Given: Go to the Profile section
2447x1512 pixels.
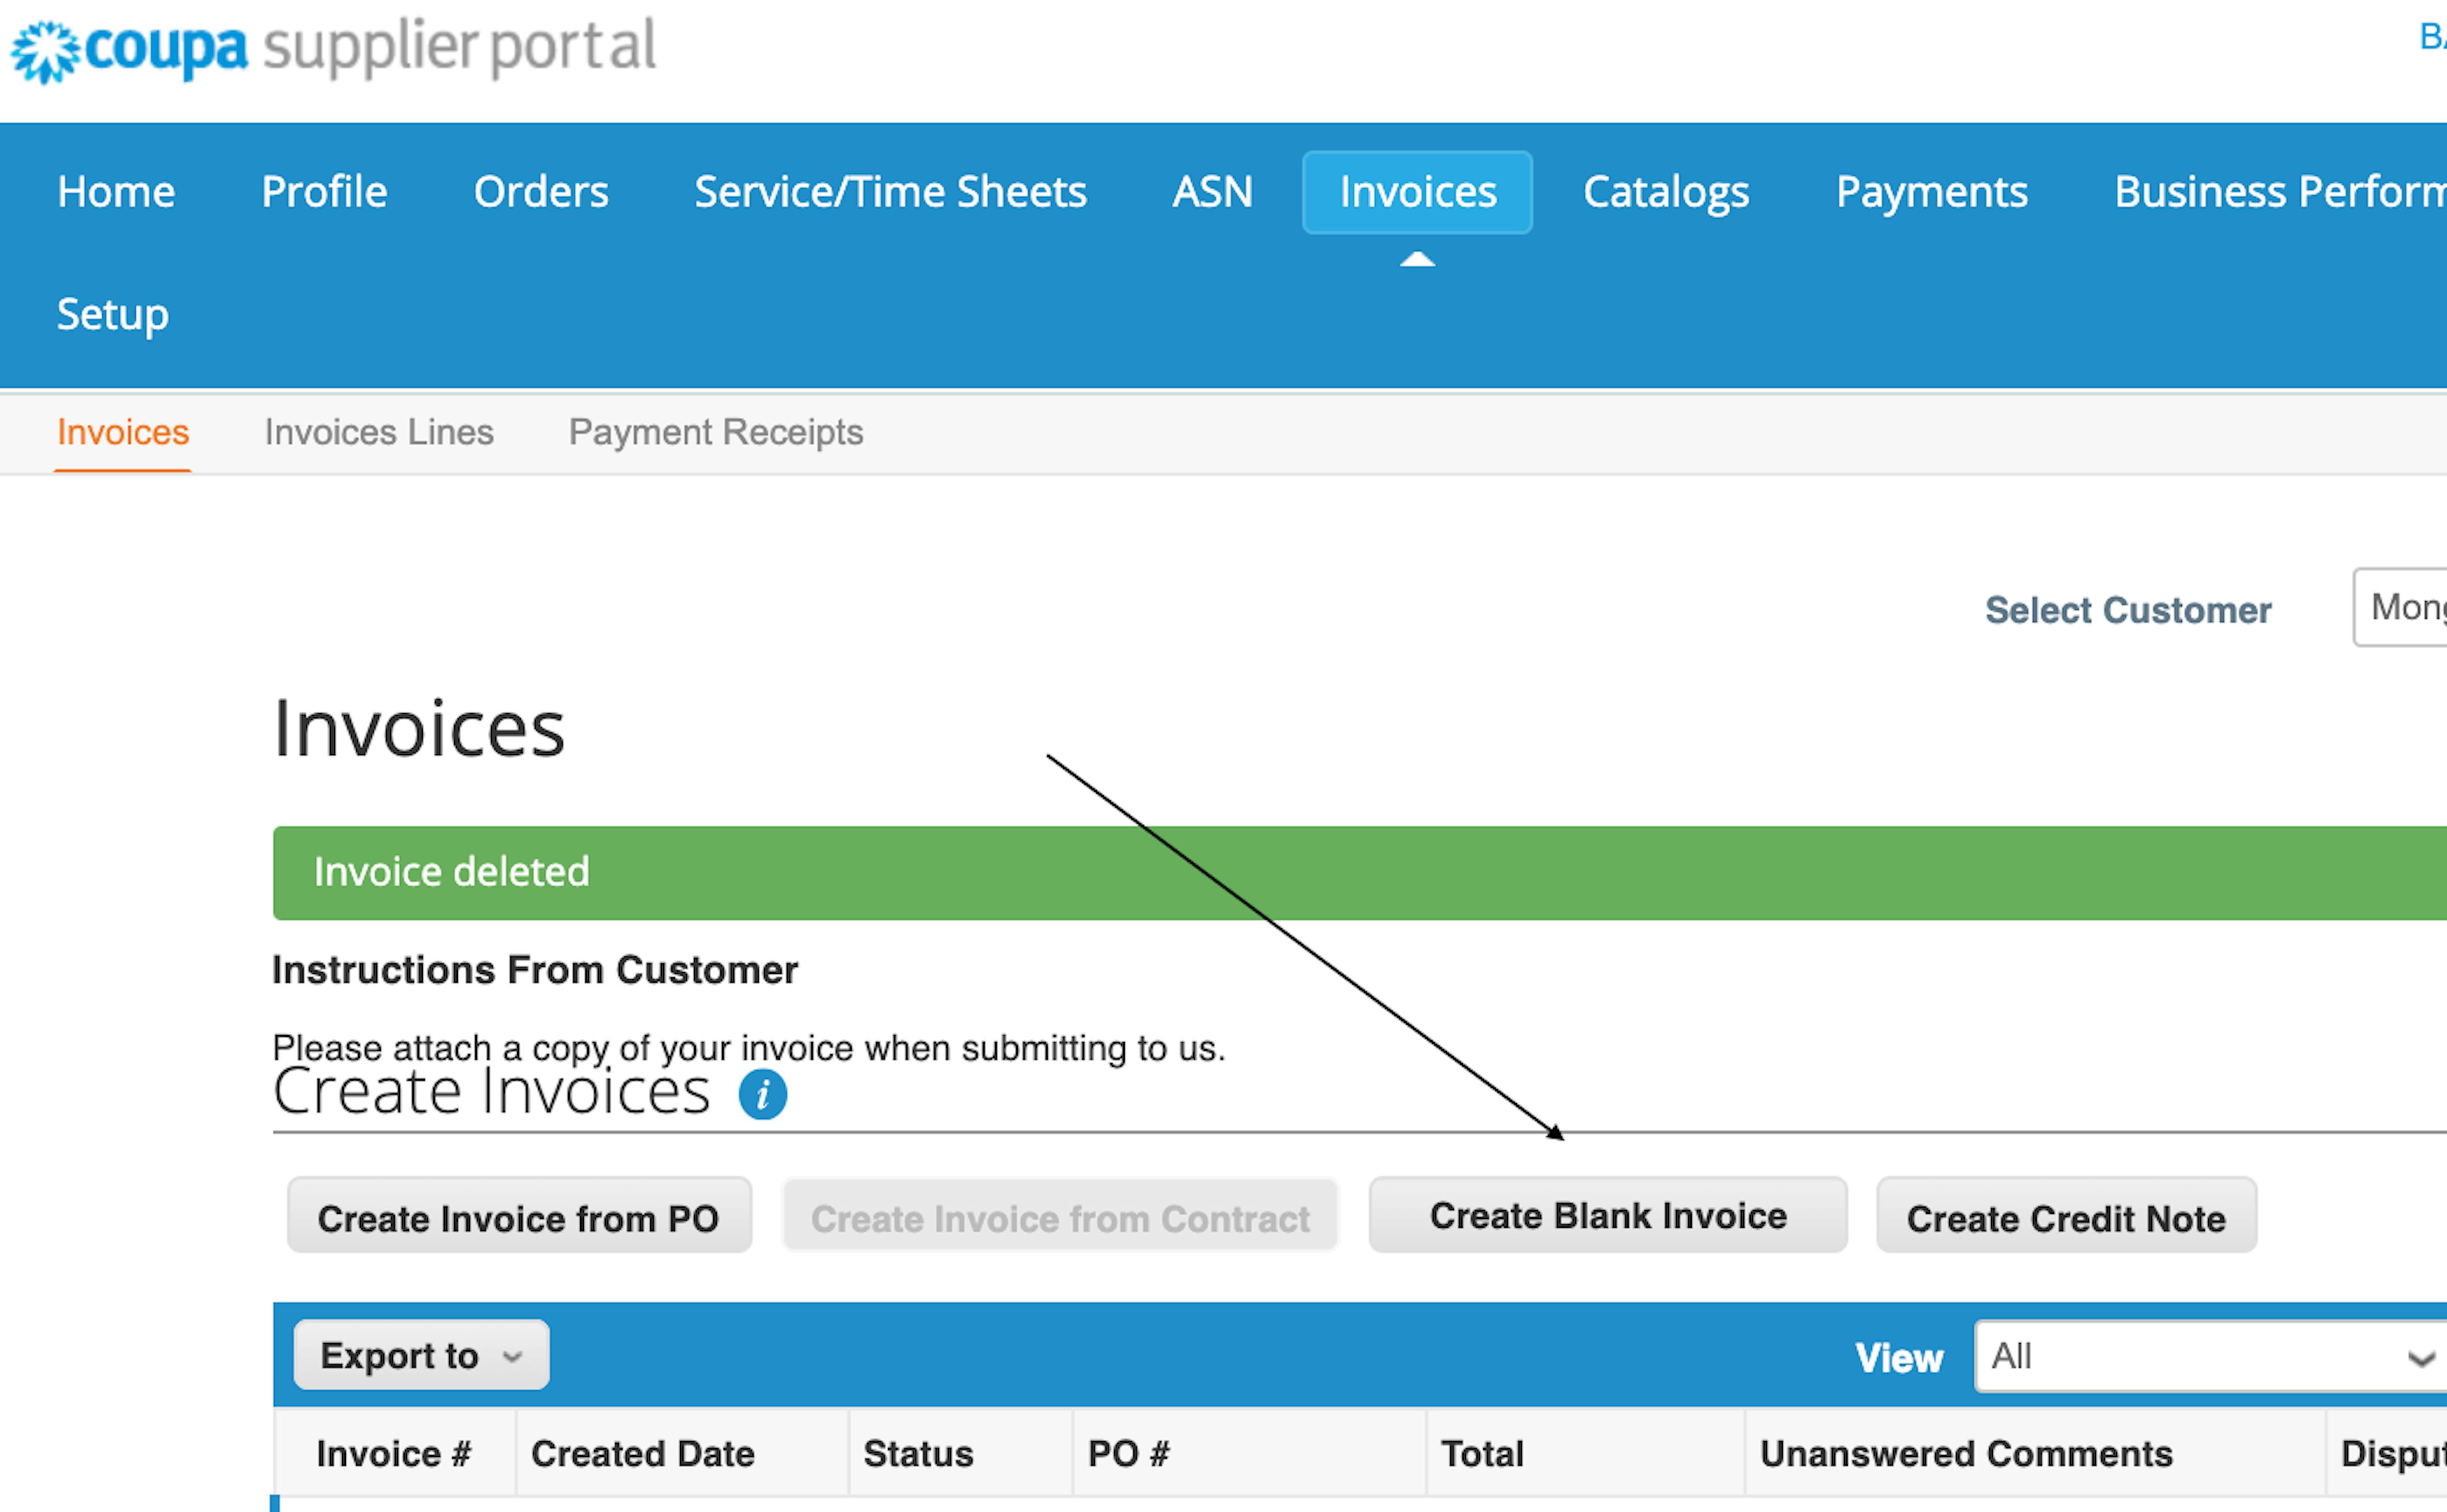Looking at the screenshot, I should tap(324, 192).
